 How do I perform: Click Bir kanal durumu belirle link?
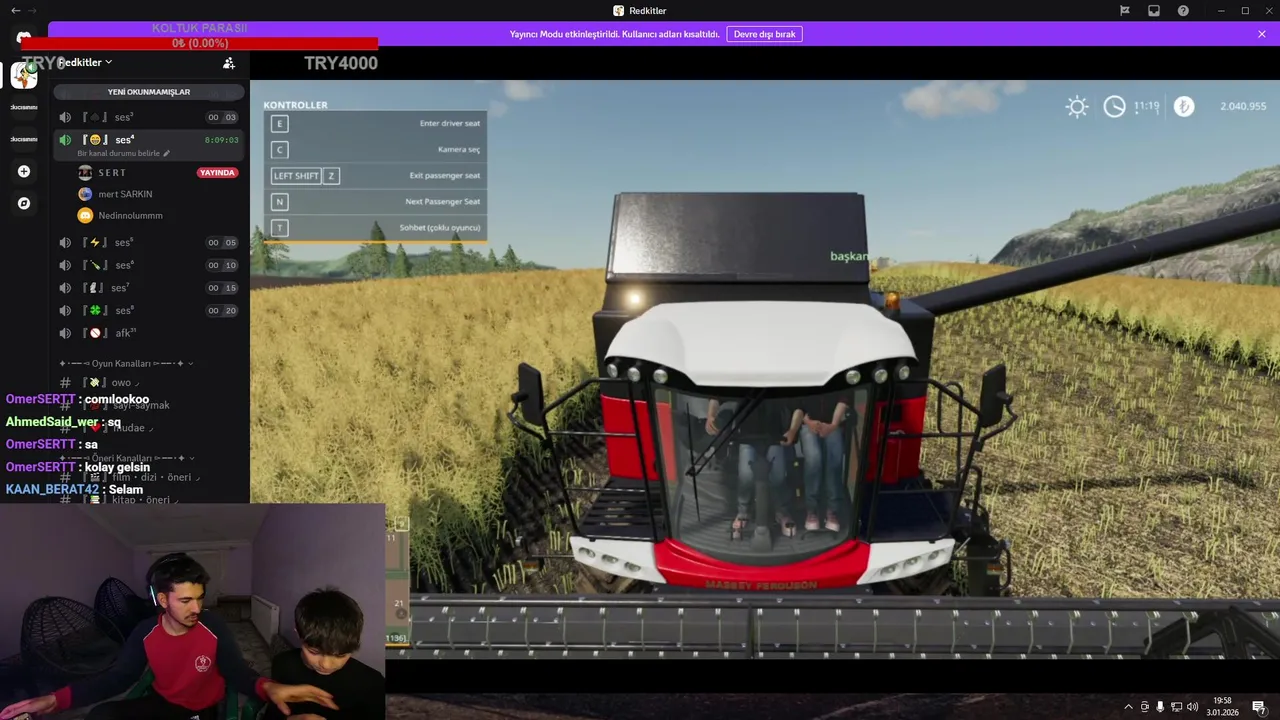[123, 154]
